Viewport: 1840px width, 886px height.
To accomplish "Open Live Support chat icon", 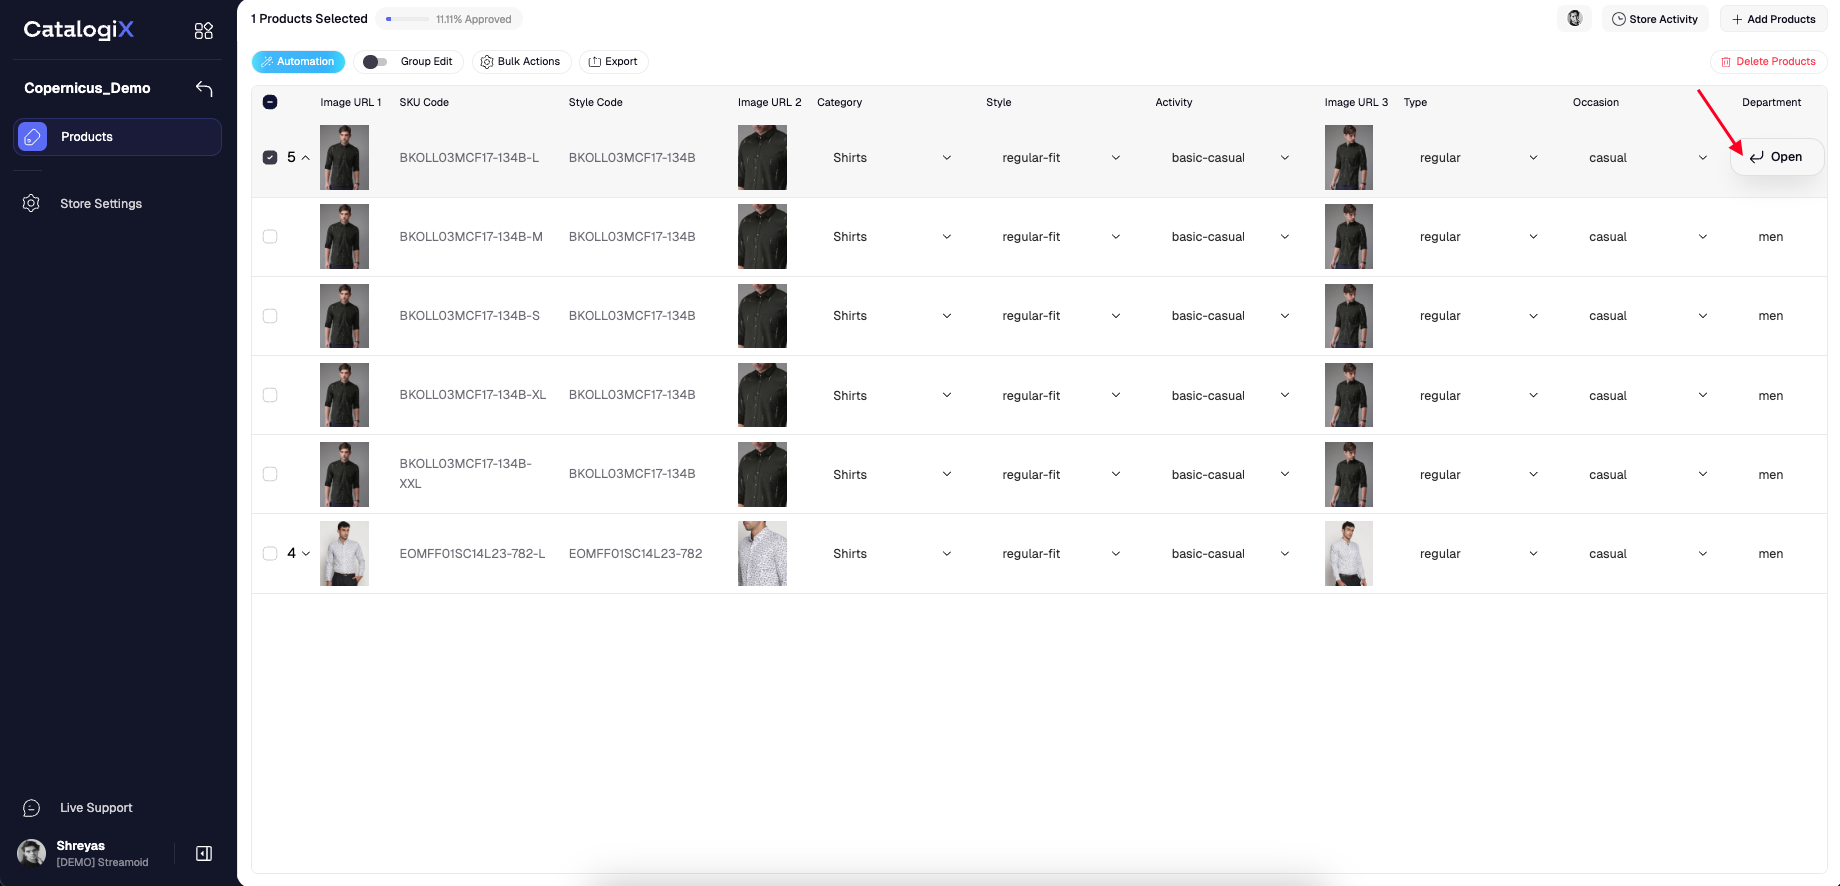I will point(31,808).
